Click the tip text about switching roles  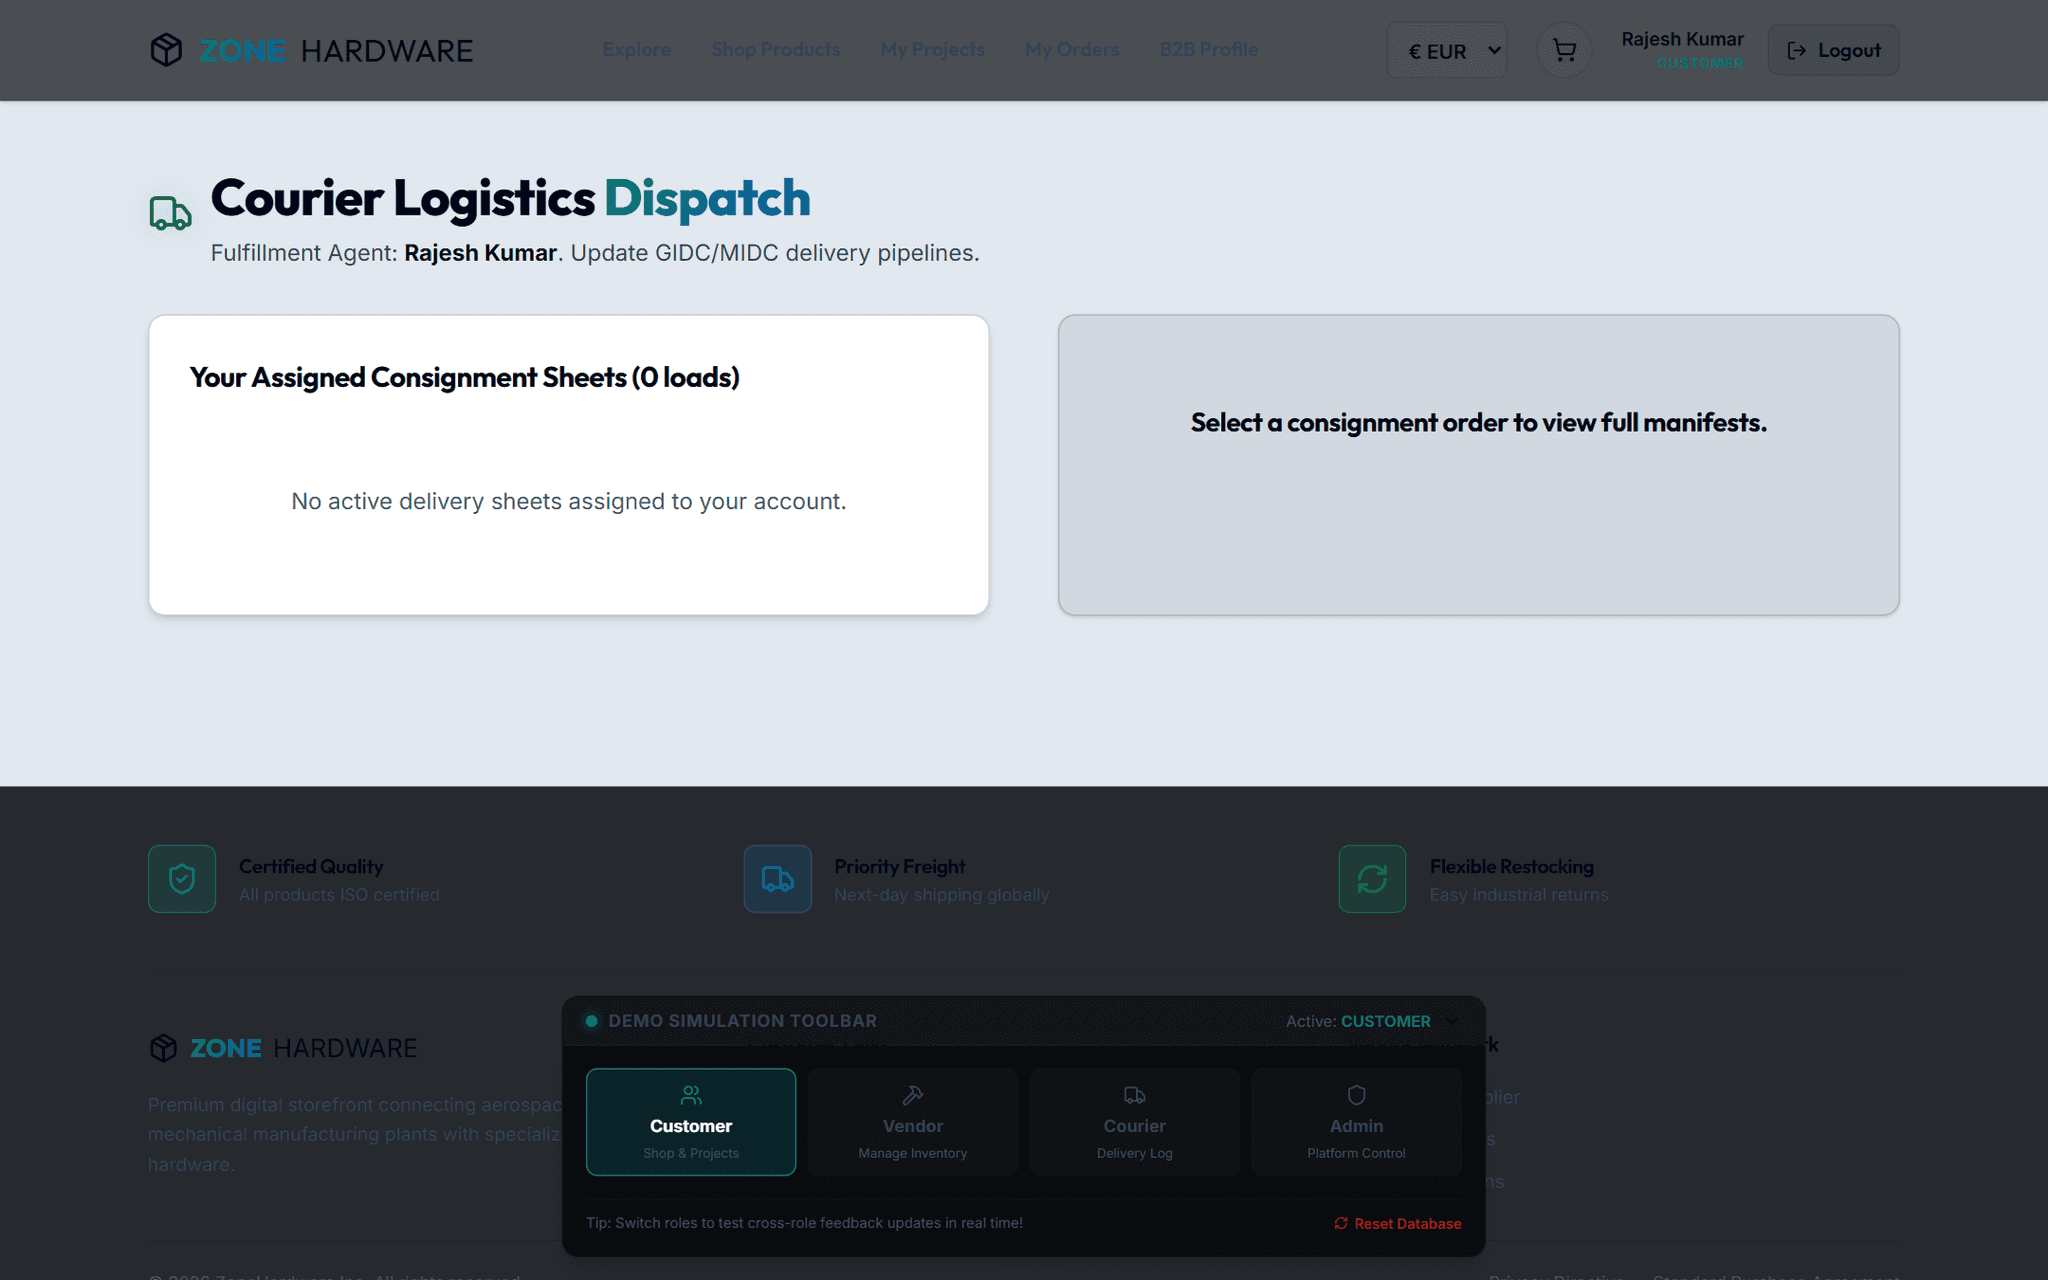(x=804, y=1223)
